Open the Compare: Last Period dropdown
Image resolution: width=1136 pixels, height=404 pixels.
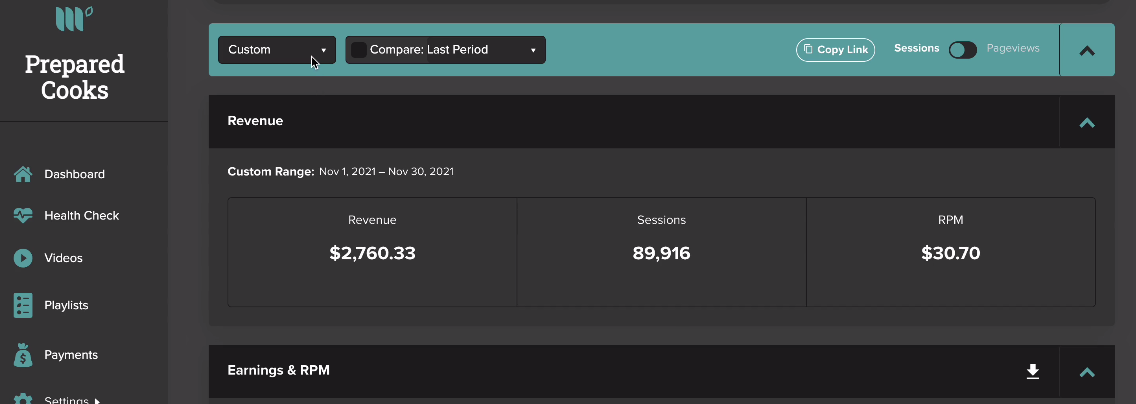tap(446, 50)
